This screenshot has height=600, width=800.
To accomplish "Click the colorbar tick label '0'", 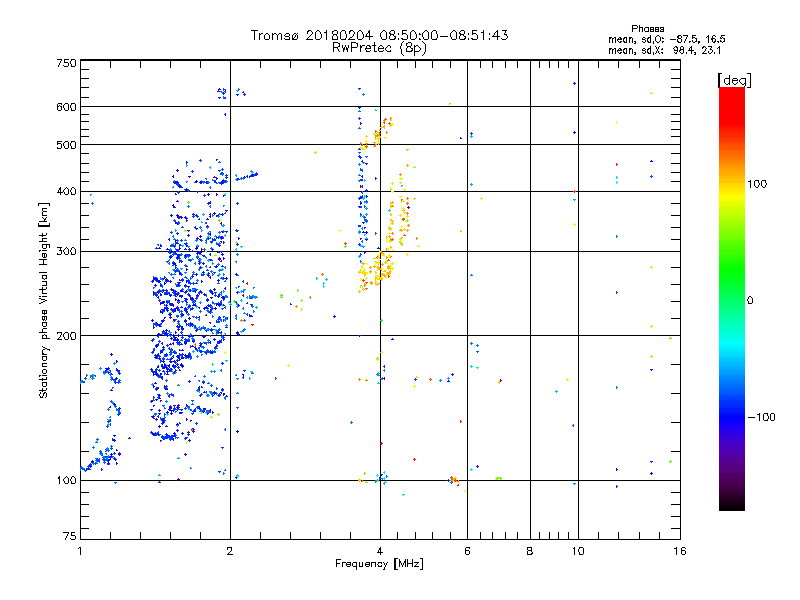I will point(750,300).
